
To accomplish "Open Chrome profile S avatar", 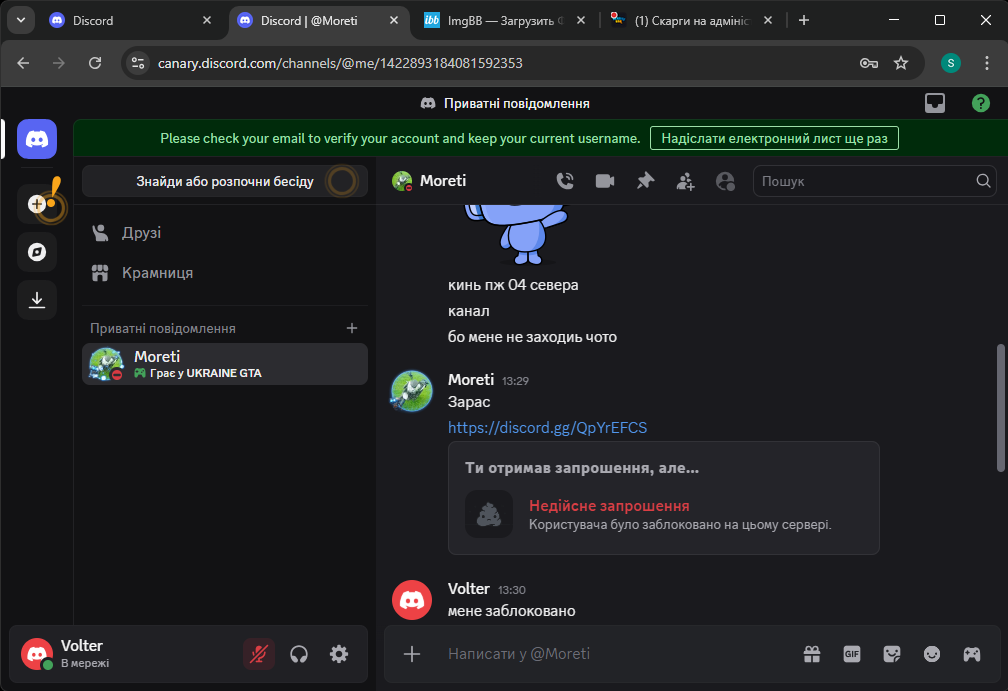I will (x=951, y=63).
